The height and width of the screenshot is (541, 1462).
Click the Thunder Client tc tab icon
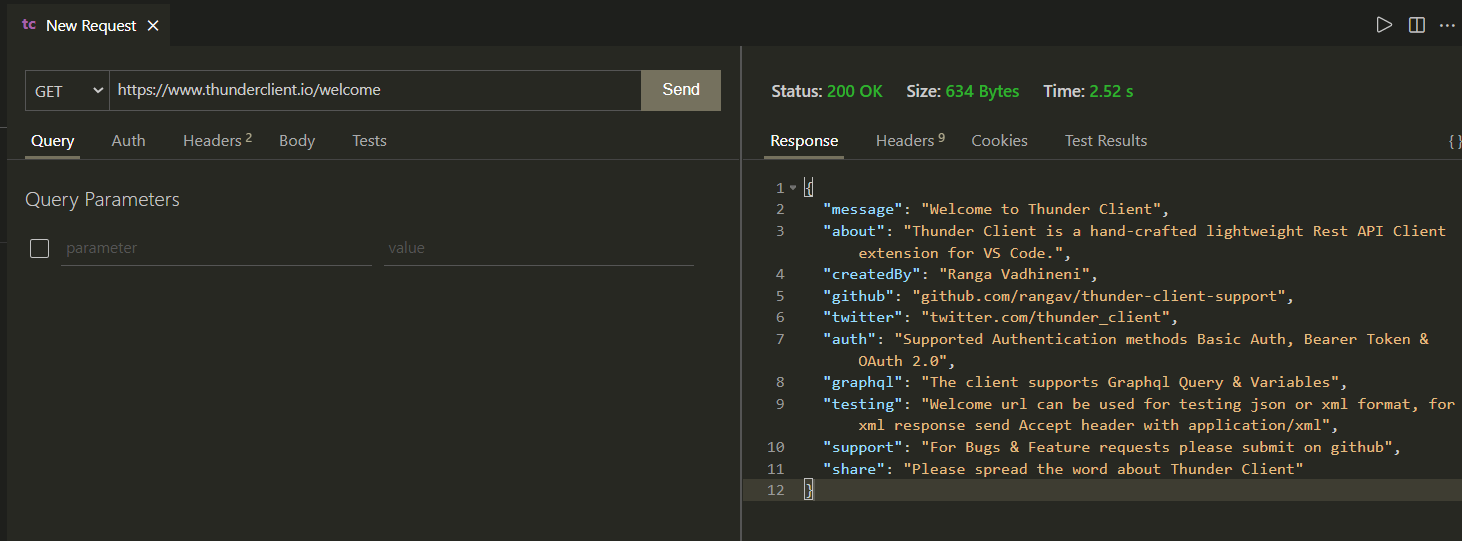point(29,25)
